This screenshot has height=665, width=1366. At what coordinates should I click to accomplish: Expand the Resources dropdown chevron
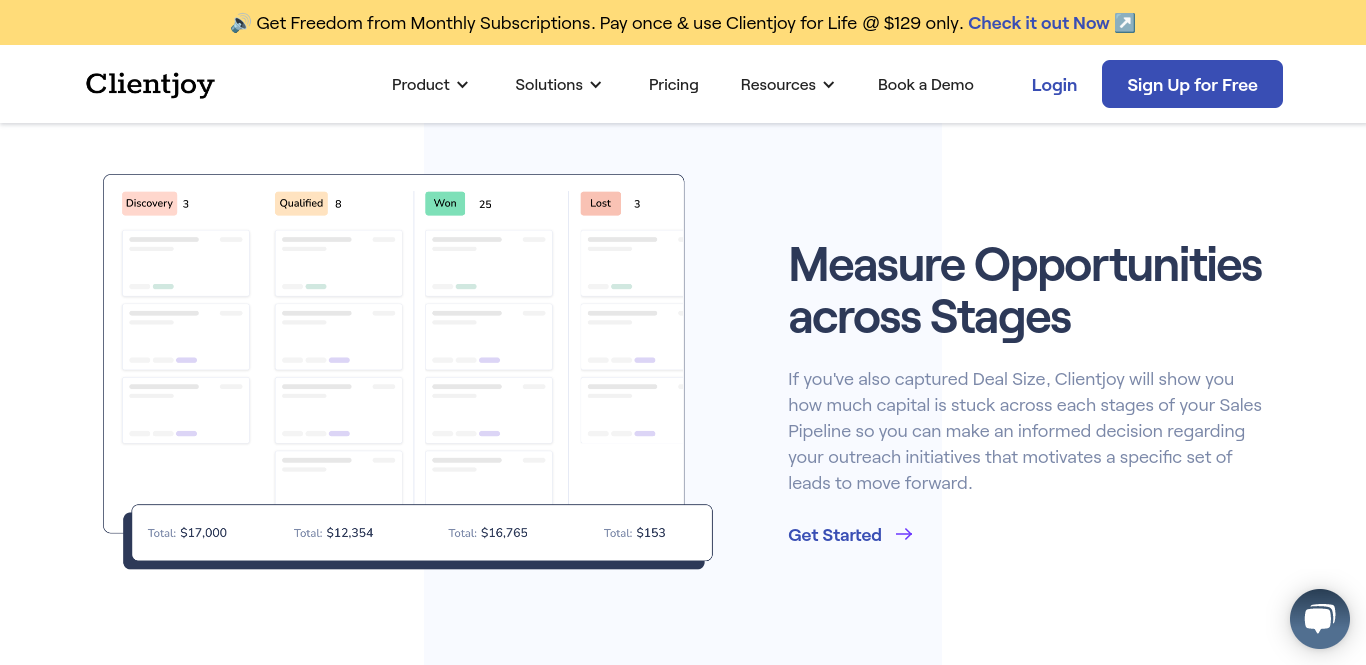pyautogui.click(x=829, y=85)
